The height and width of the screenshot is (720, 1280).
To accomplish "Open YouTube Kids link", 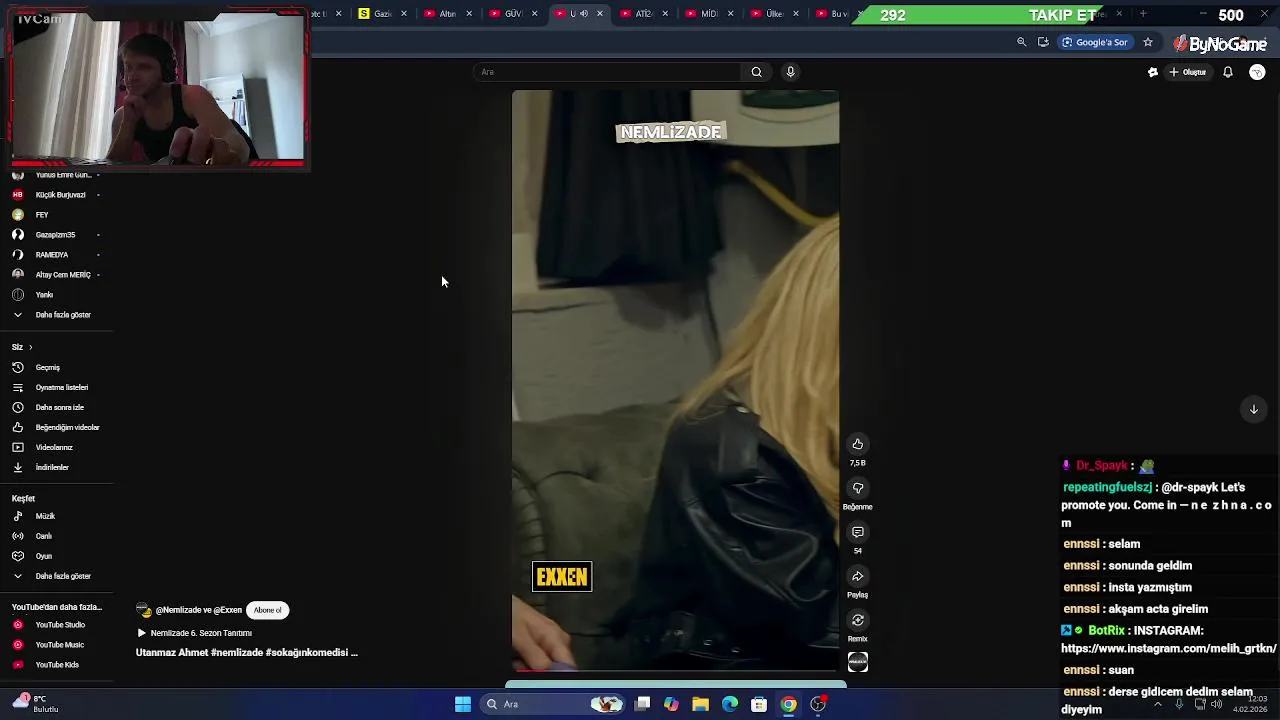I will pyautogui.click(x=57, y=665).
